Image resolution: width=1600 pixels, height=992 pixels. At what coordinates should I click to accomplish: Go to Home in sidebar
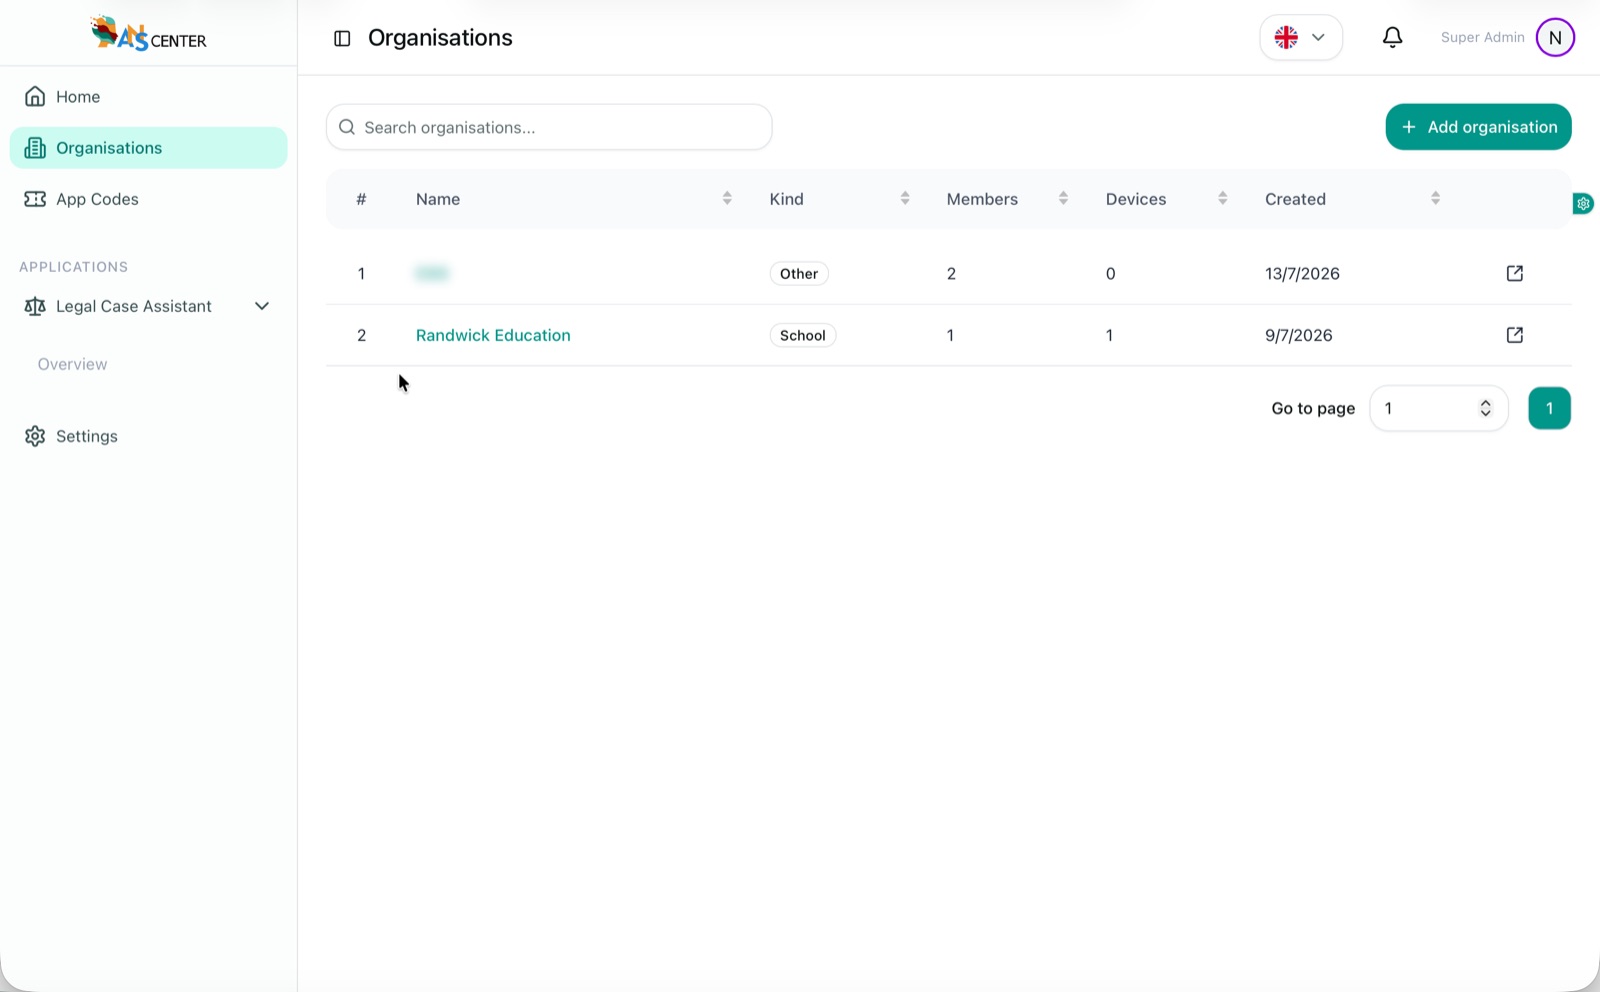(148, 97)
